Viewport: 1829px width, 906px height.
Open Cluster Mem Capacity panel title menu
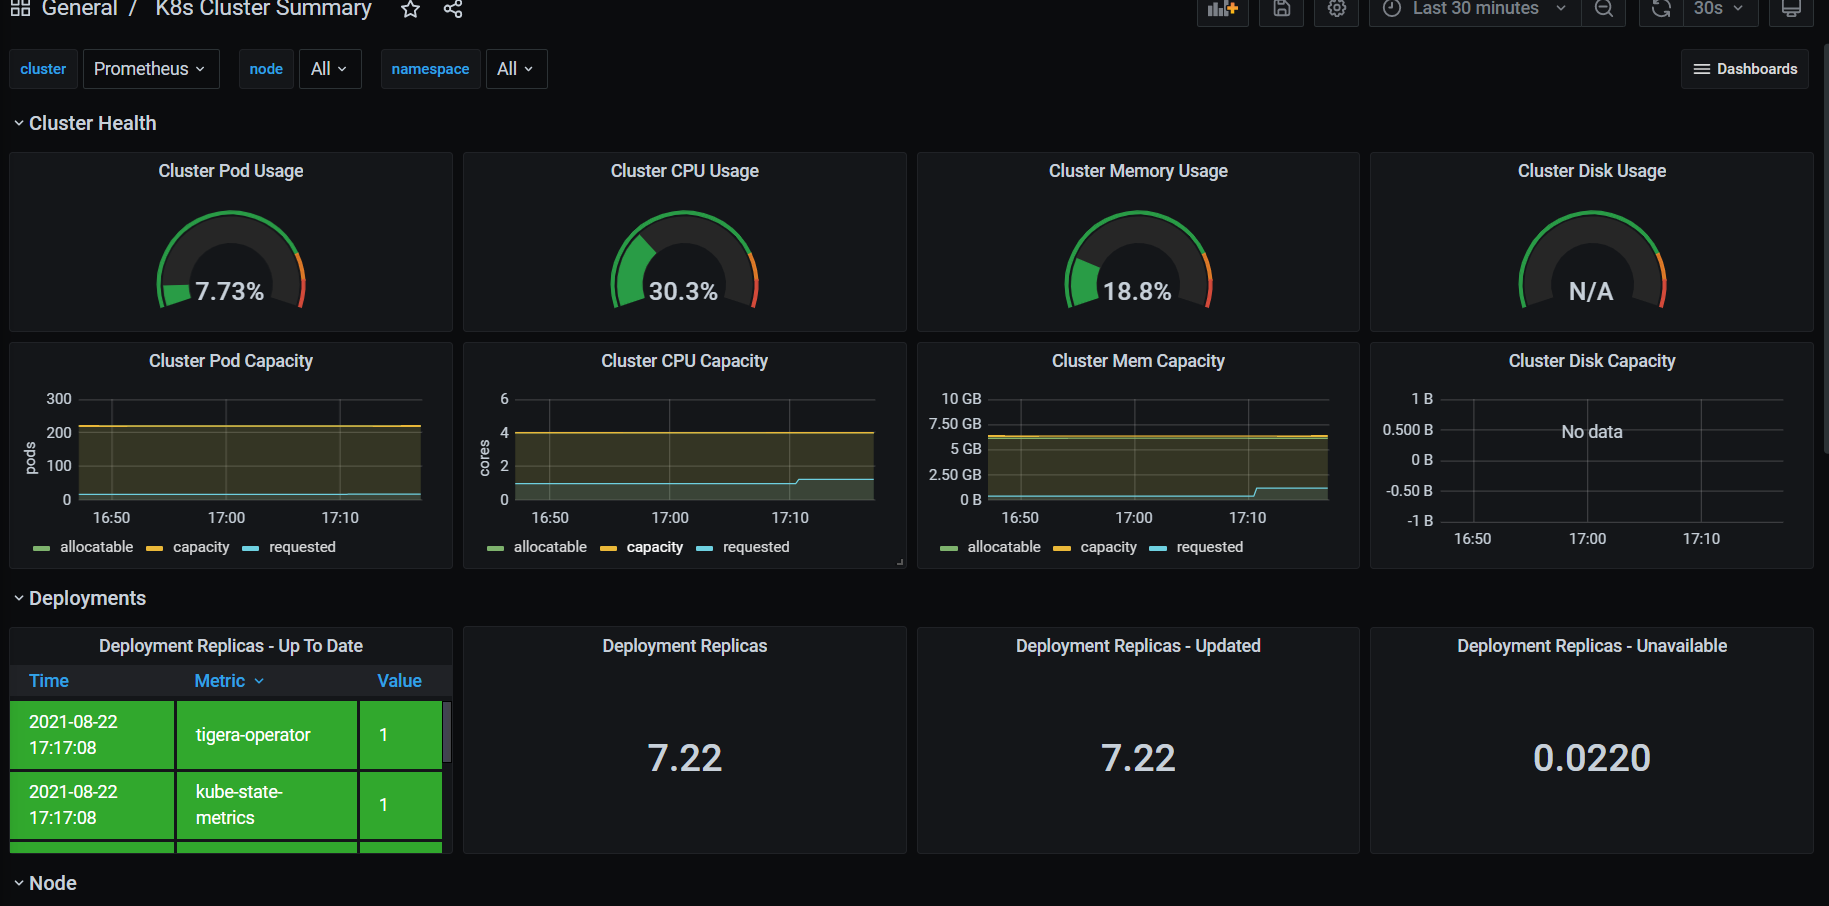point(1138,361)
